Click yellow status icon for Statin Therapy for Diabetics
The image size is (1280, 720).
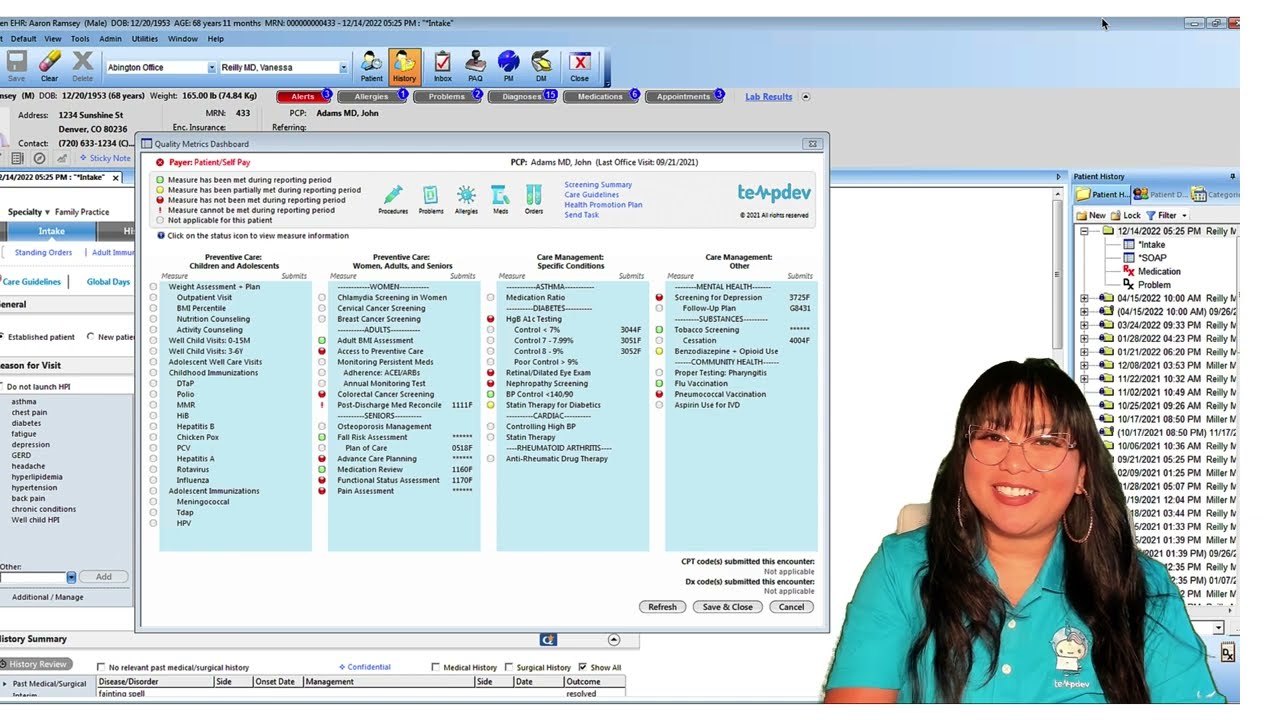[x=491, y=405]
